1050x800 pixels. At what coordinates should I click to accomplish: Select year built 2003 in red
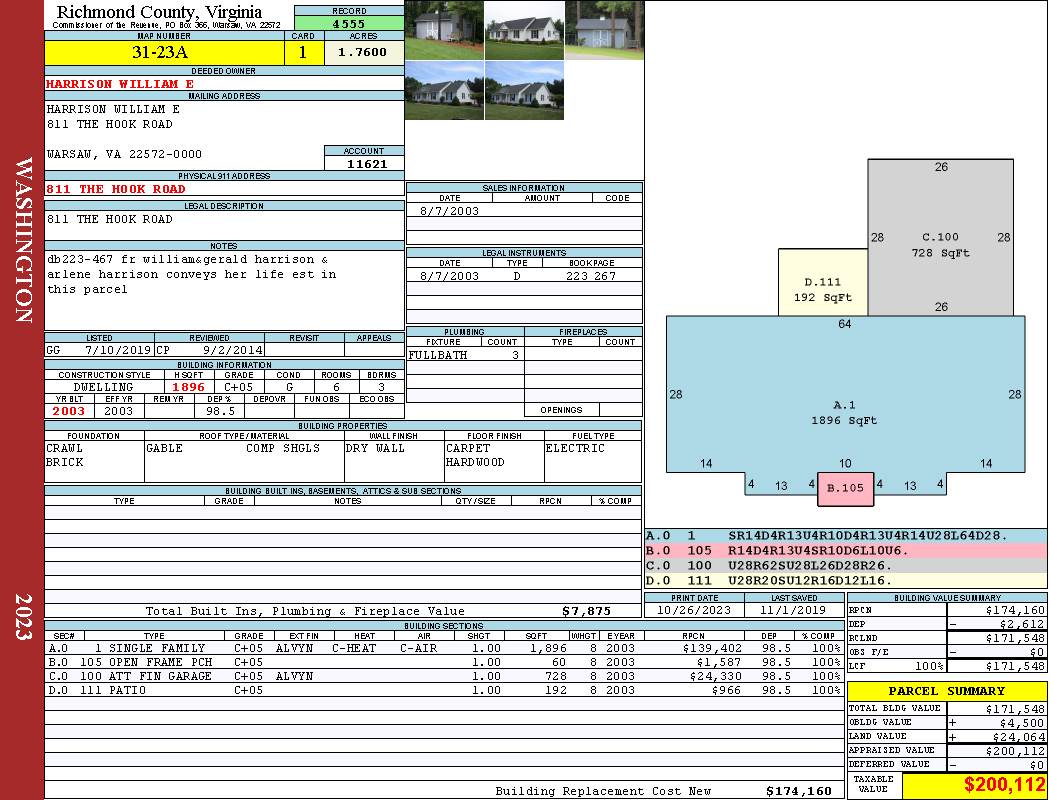click(69, 411)
